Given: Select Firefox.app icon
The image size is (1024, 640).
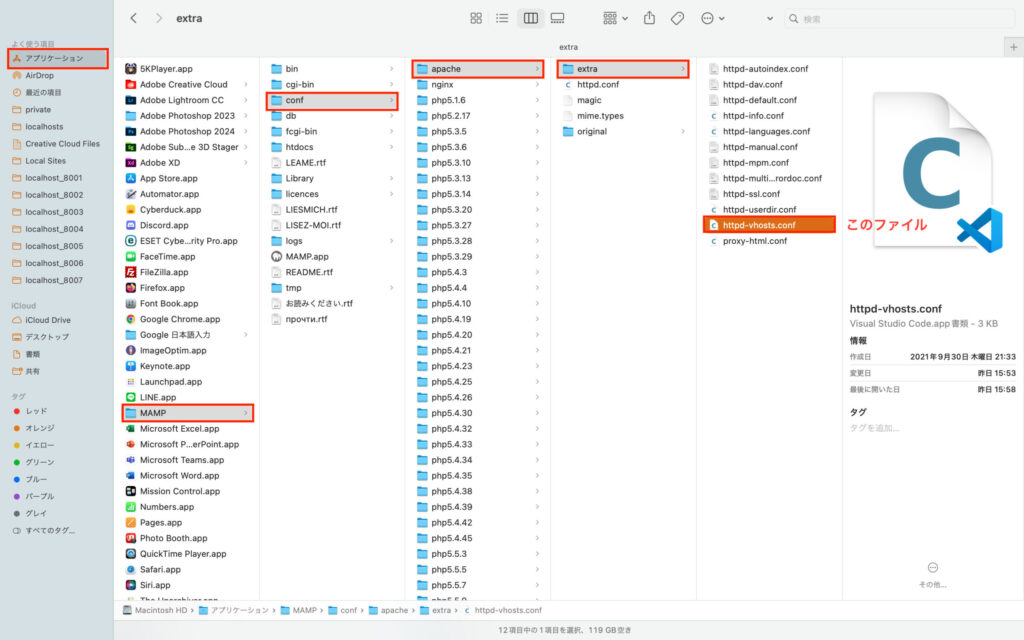Looking at the screenshot, I should pyautogui.click(x=131, y=288).
